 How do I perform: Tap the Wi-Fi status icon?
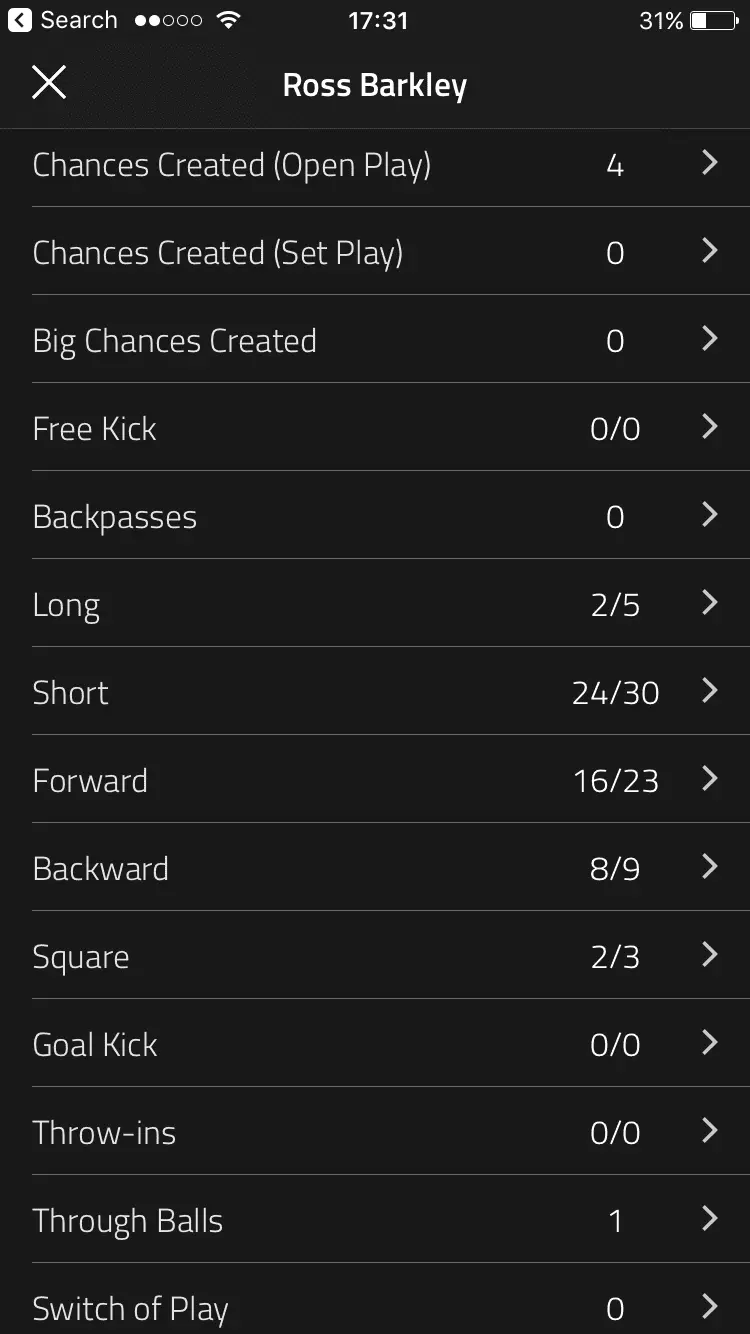click(228, 20)
